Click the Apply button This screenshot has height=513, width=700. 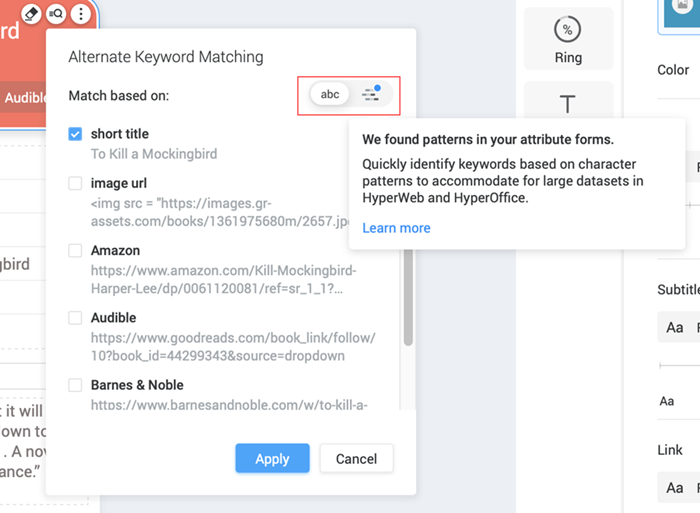pos(272,459)
